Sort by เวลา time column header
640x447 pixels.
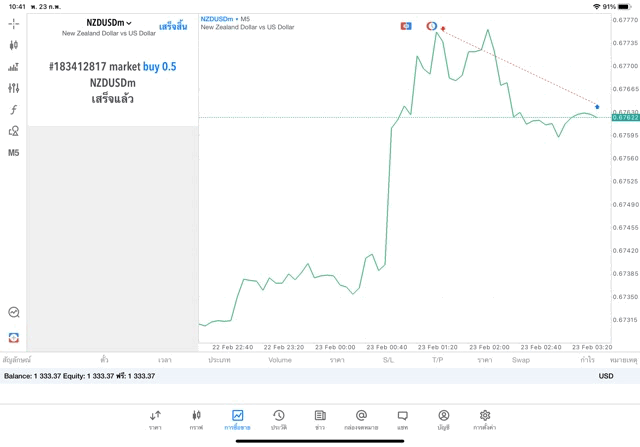point(165,360)
